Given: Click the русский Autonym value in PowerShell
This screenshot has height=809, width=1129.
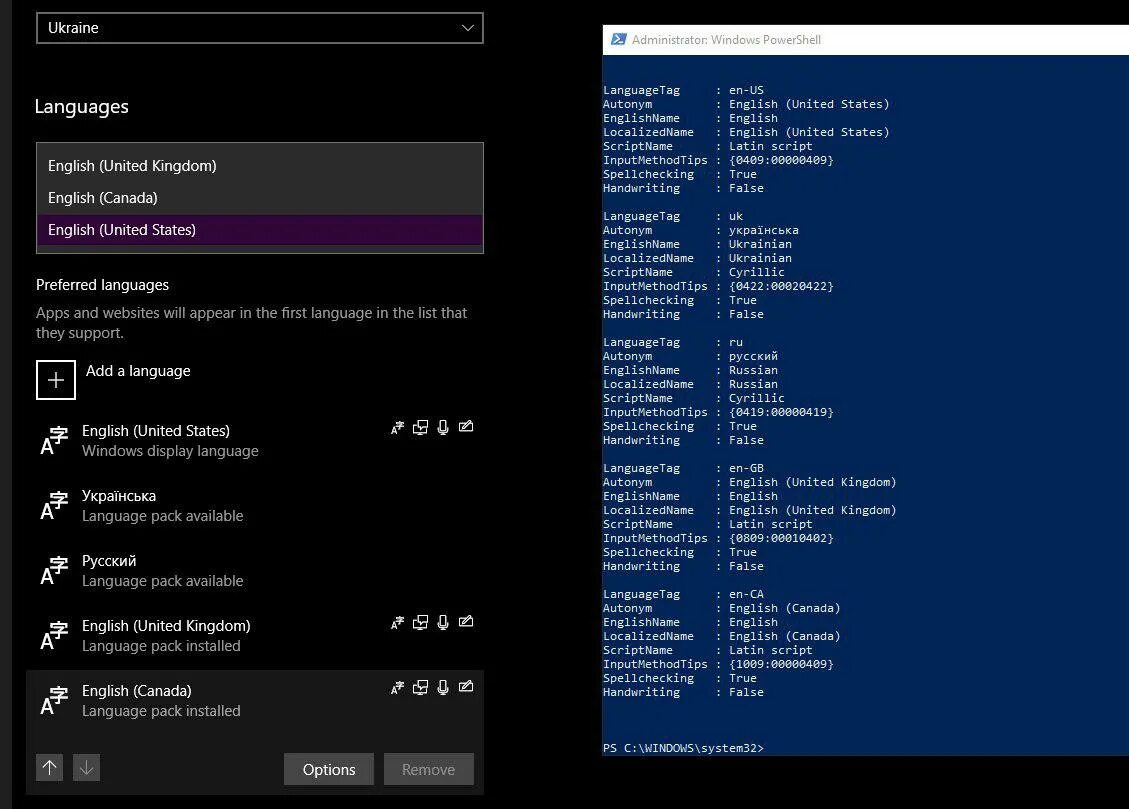Looking at the screenshot, I should coord(753,356).
